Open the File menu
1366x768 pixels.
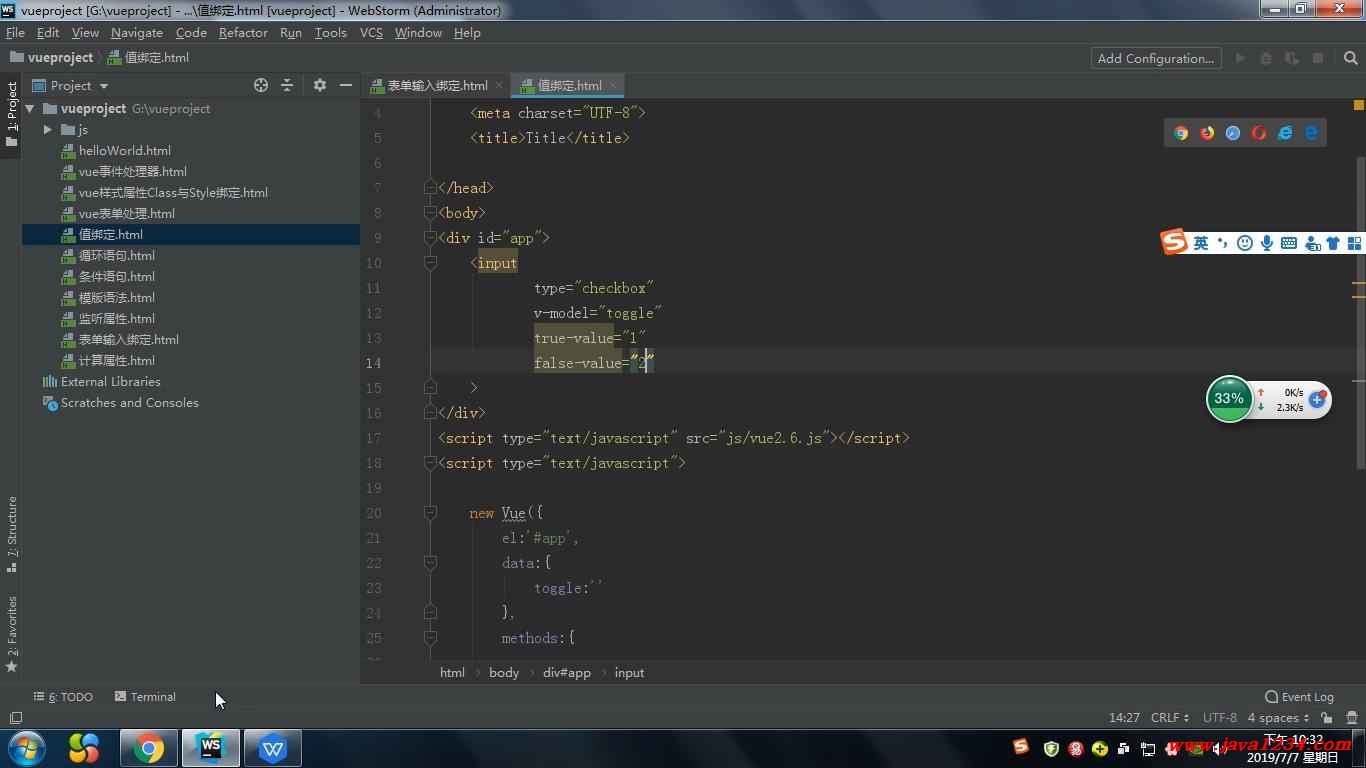click(15, 32)
